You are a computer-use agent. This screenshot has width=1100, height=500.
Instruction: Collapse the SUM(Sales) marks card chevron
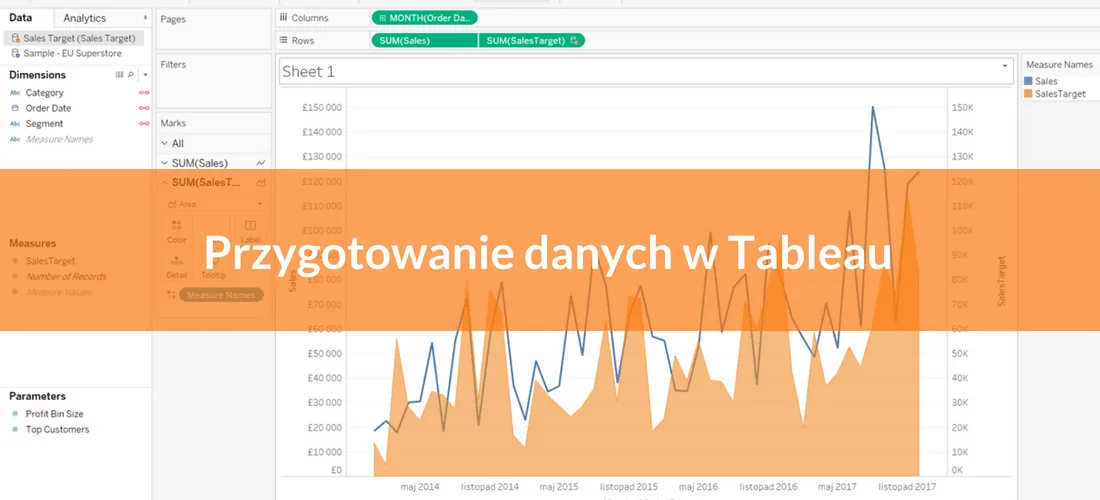tap(165, 163)
